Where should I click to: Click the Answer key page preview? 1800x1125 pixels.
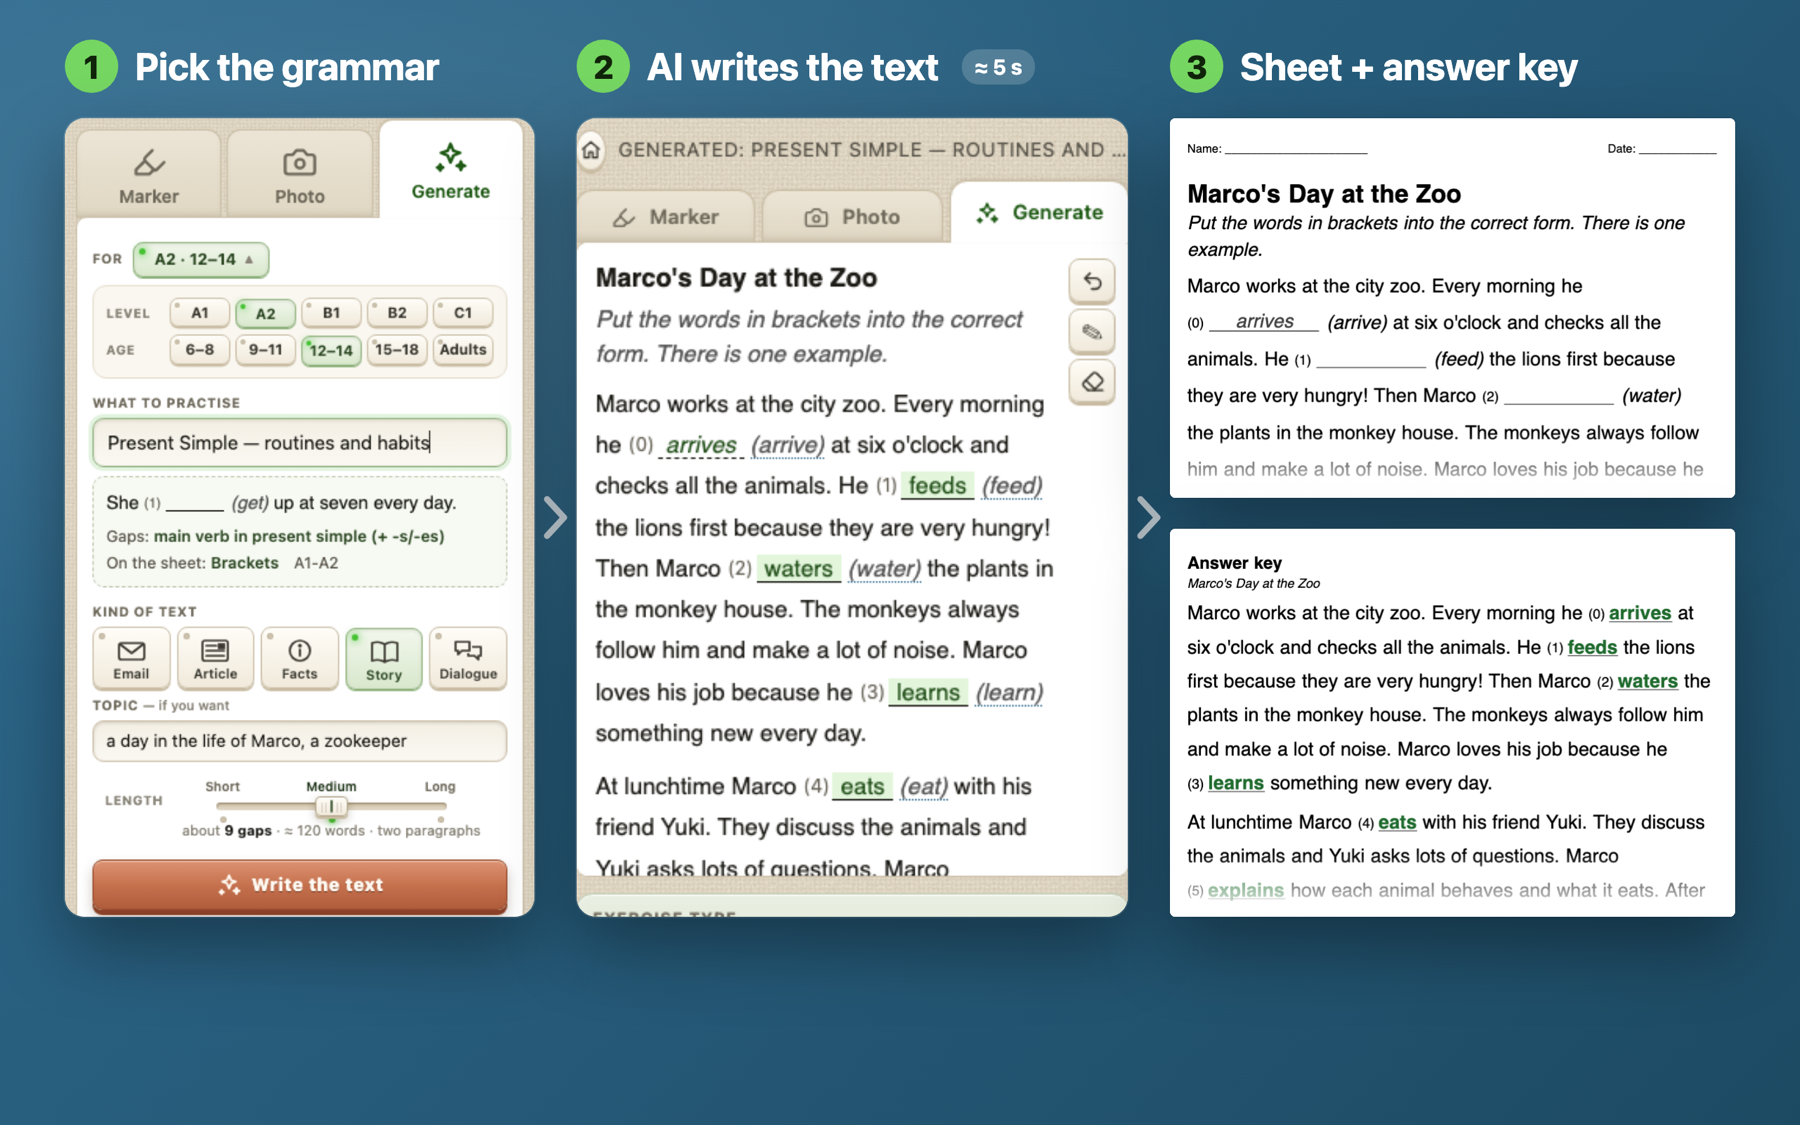1452,722
